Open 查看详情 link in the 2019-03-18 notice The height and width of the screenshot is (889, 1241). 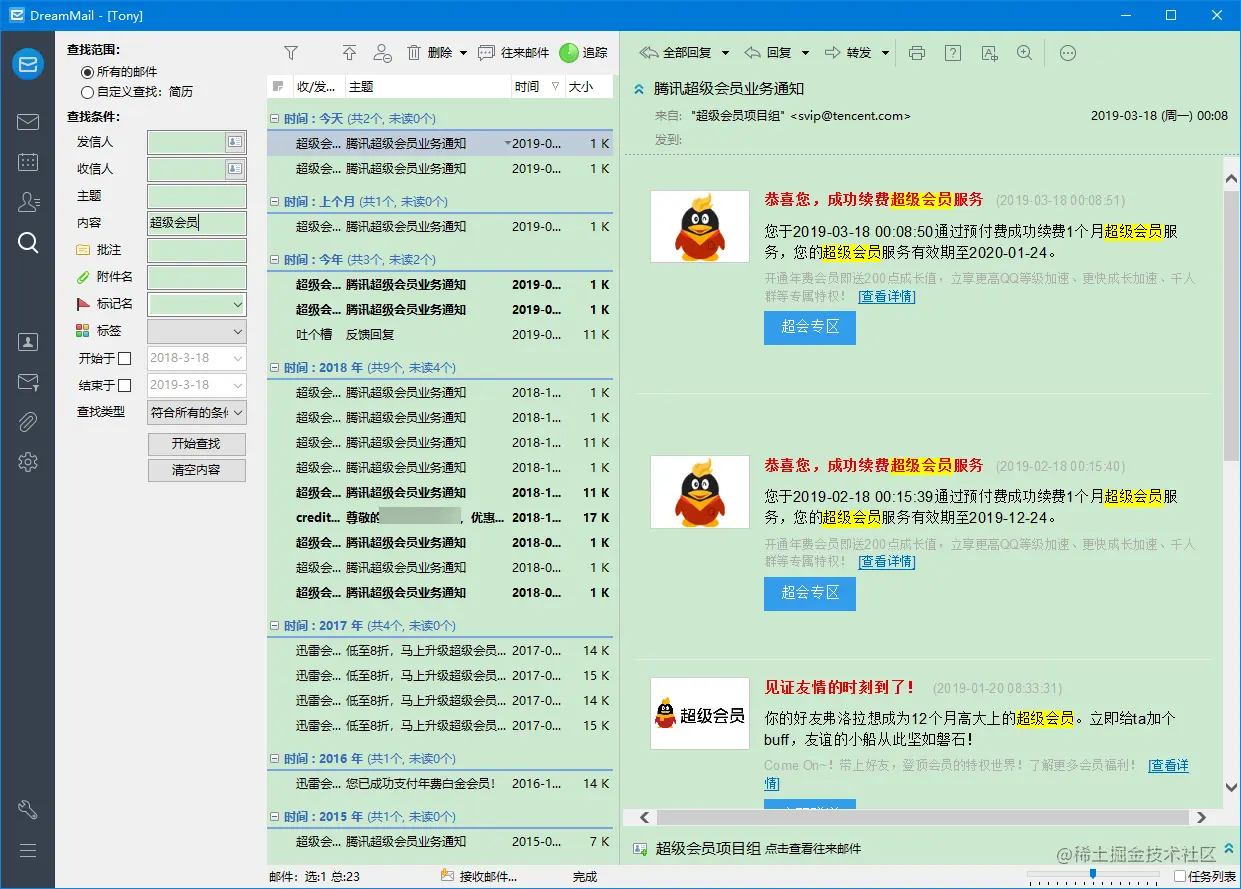(x=887, y=296)
